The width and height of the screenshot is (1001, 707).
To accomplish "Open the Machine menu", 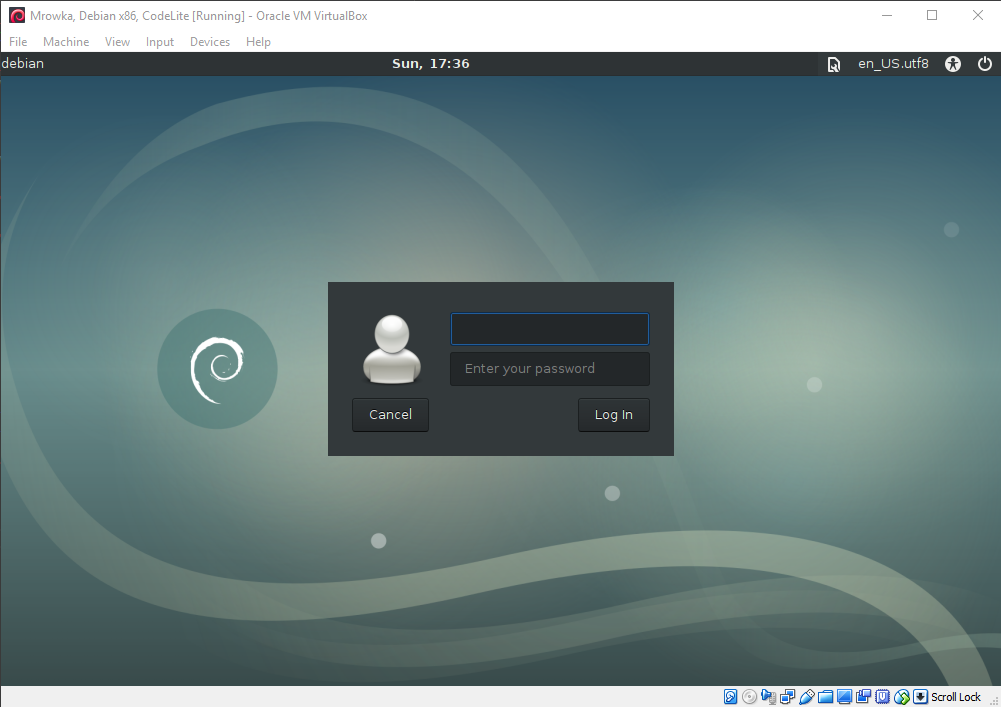I will [66, 42].
